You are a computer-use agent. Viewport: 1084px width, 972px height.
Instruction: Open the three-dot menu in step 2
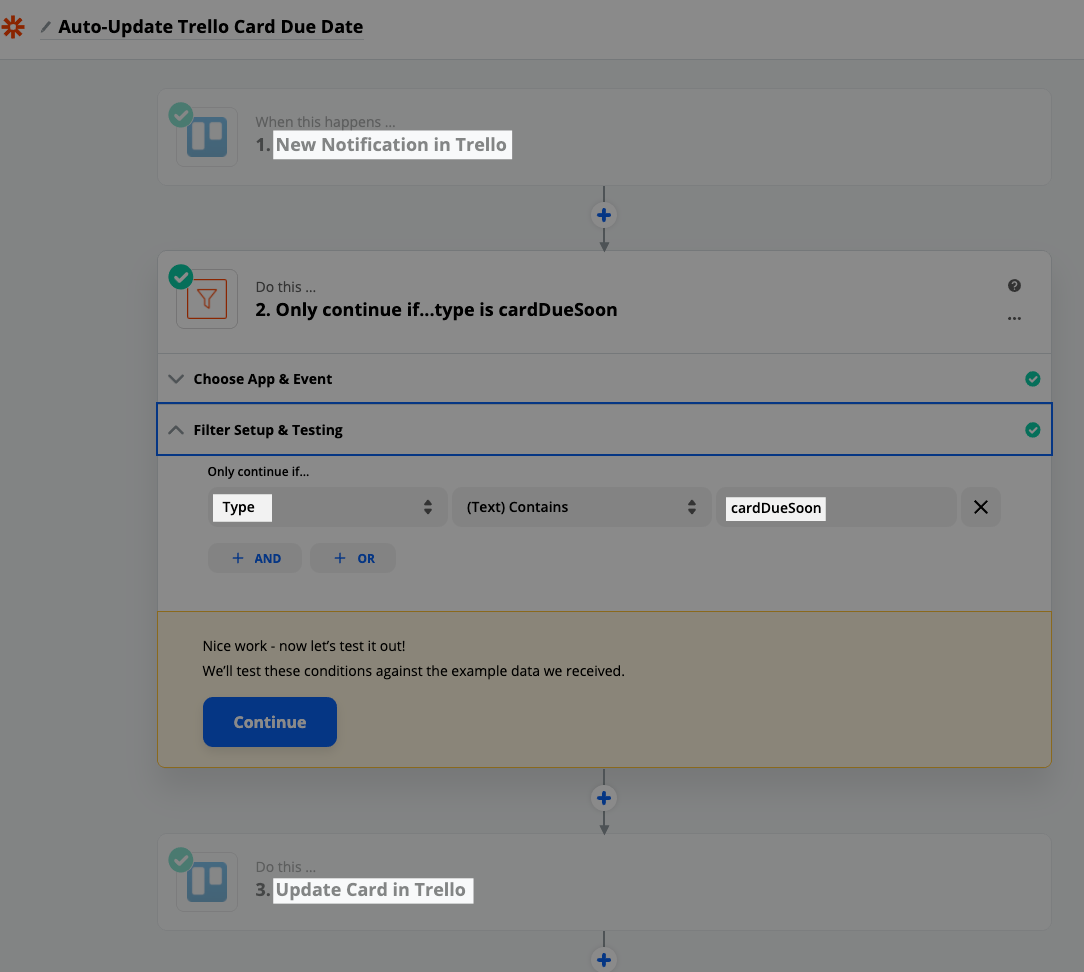tap(1014, 319)
